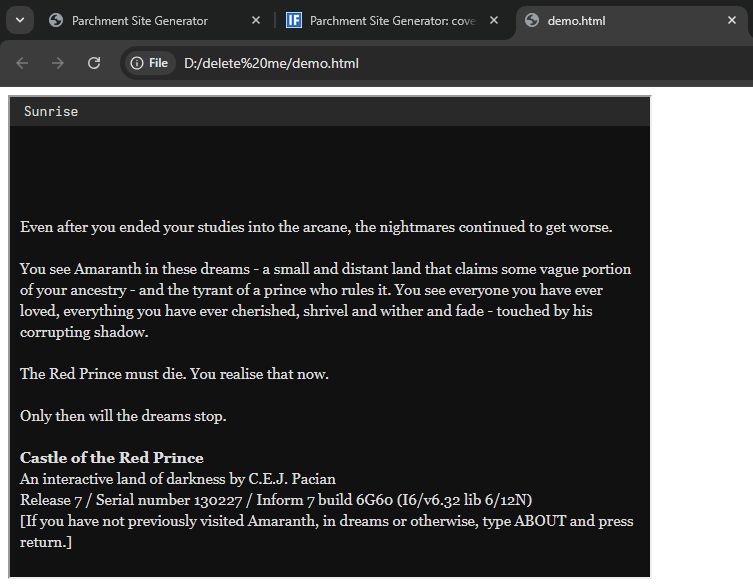Go back using the browser back arrow
The image size is (753, 587).
(22, 63)
